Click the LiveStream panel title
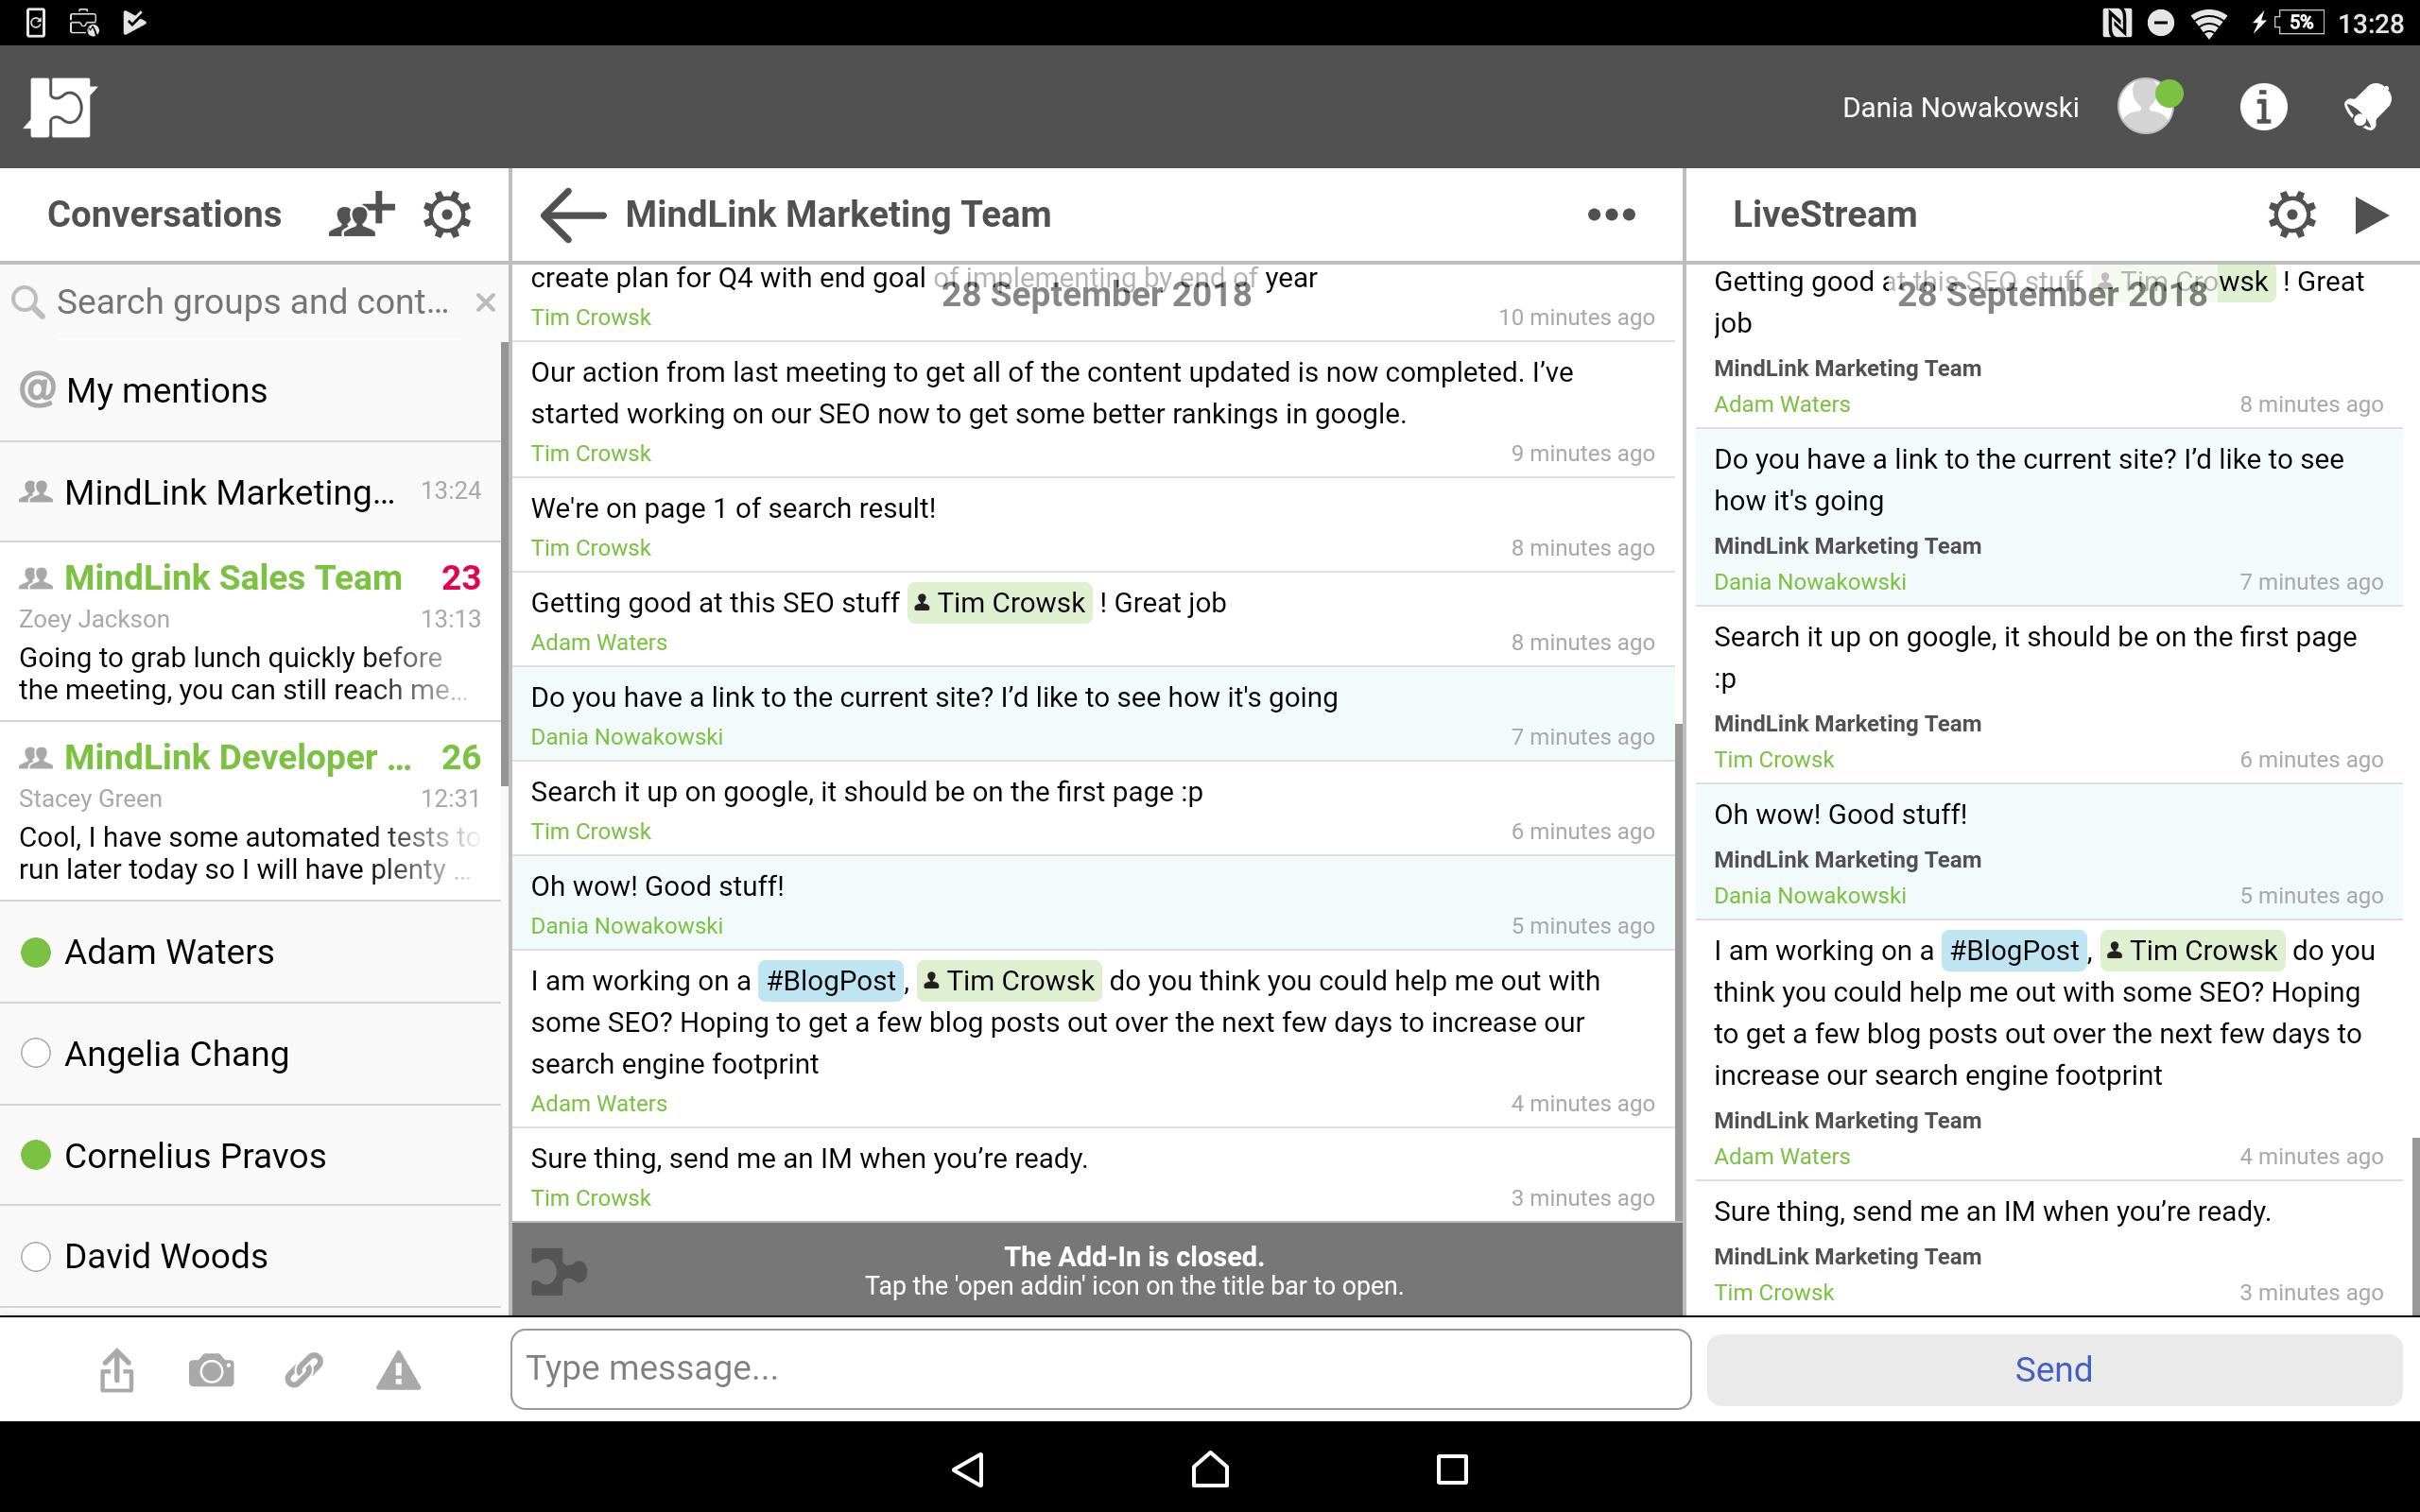The width and height of the screenshot is (2420, 1512). coord(1824,214)
